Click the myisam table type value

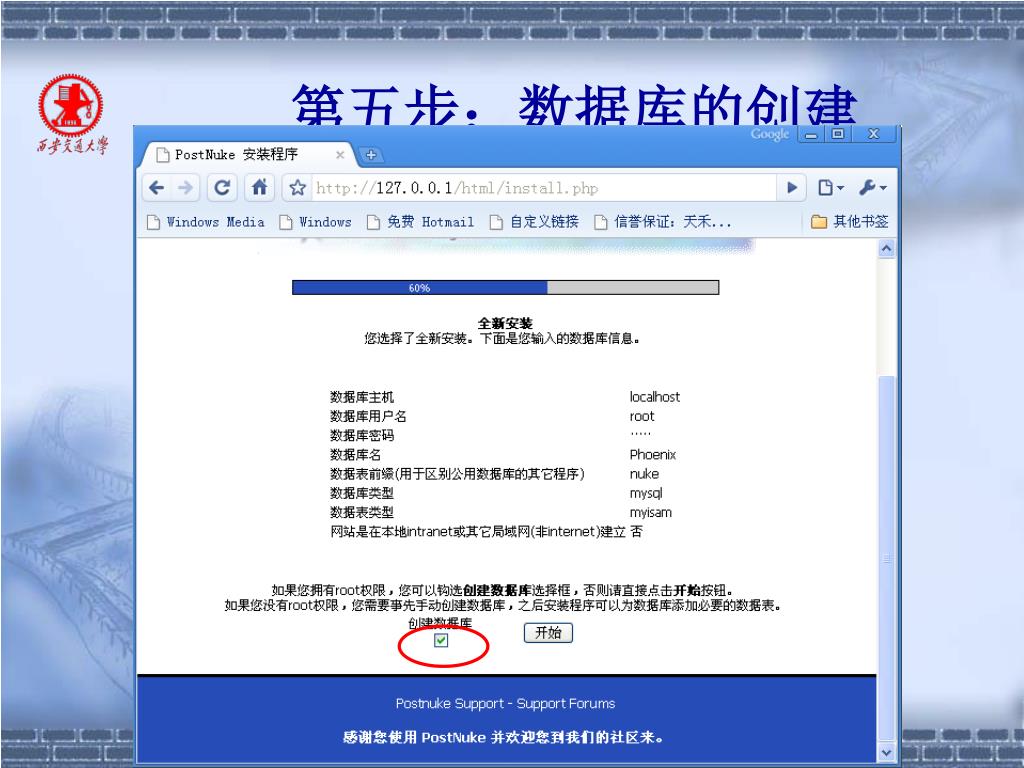(x=650, y=513)
